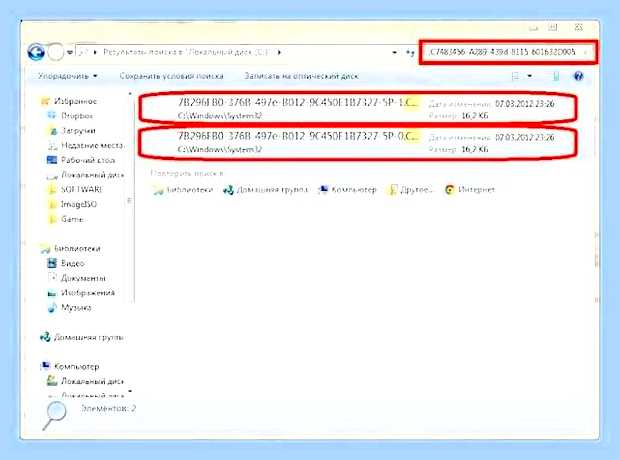Screen dimensions: 620x460
Task: Open the address bar history dropdown
Action: [x=394, y=52]
